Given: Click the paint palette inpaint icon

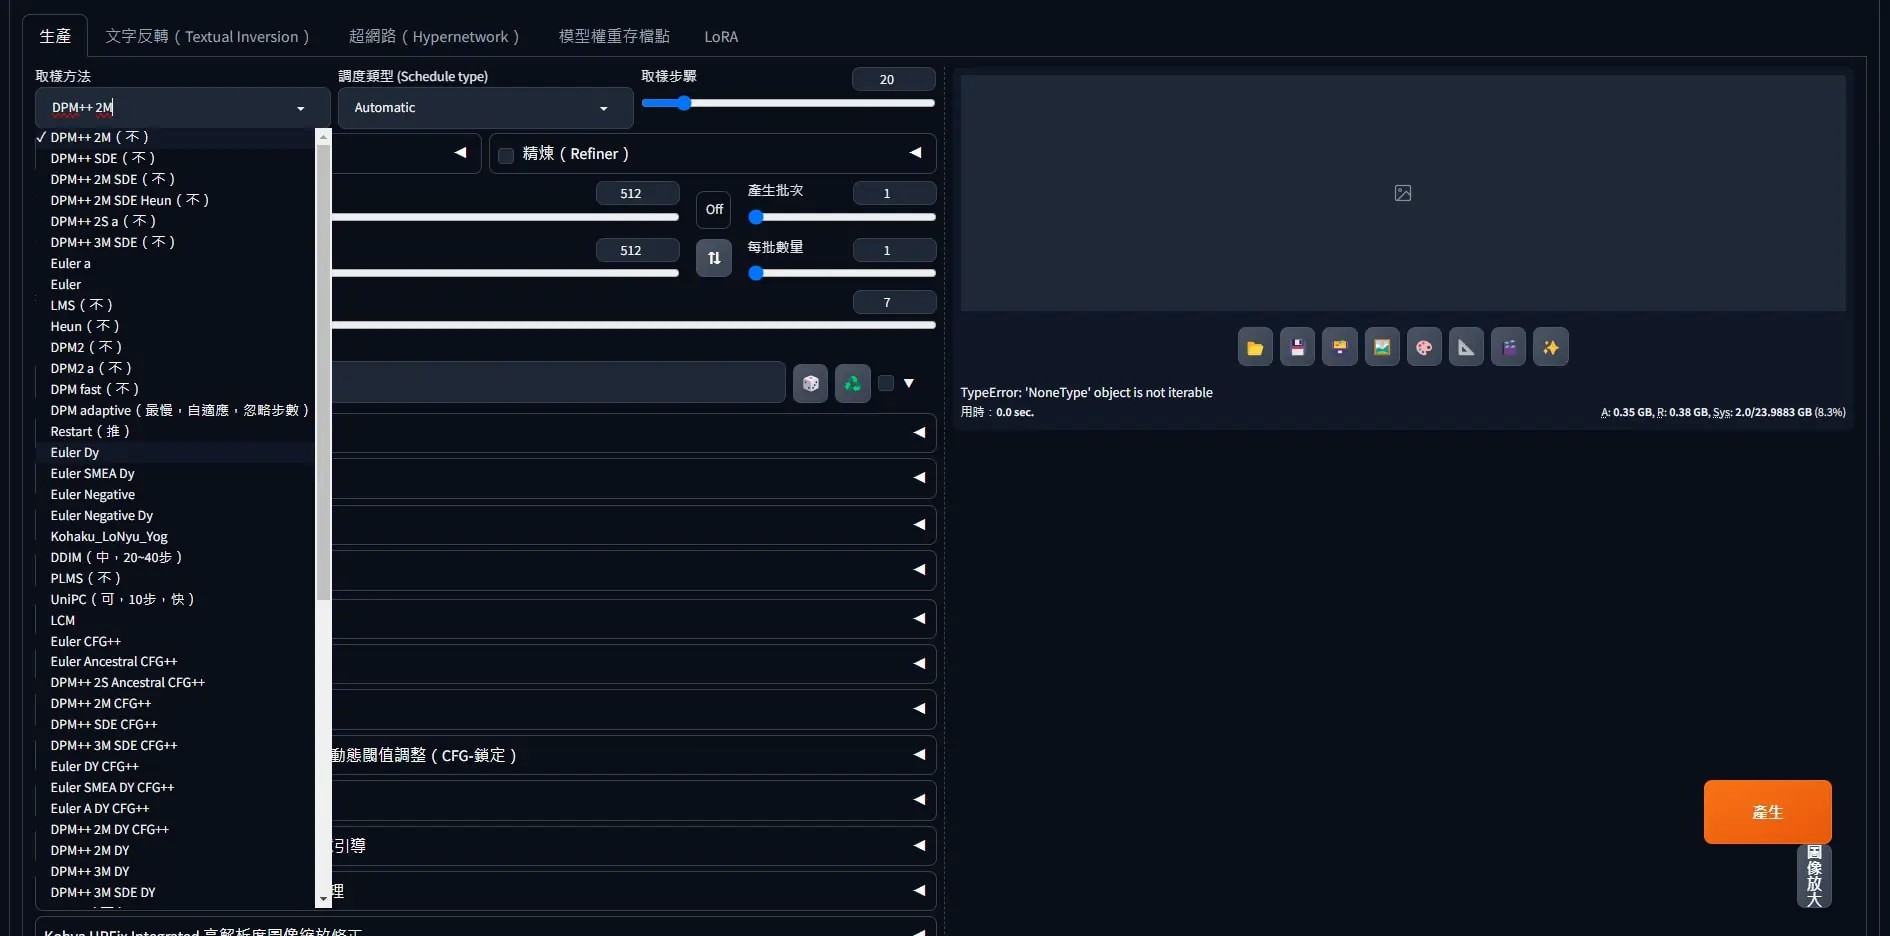Looking at the screenshot, I should click(1424, 348).
